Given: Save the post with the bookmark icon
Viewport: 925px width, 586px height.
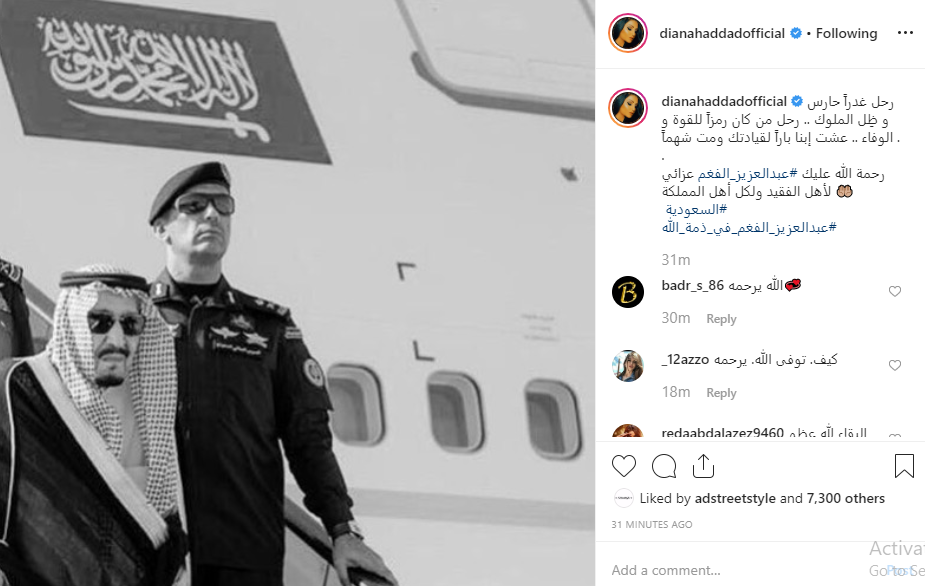Looking at the screenshot, I should pos(904,466).
